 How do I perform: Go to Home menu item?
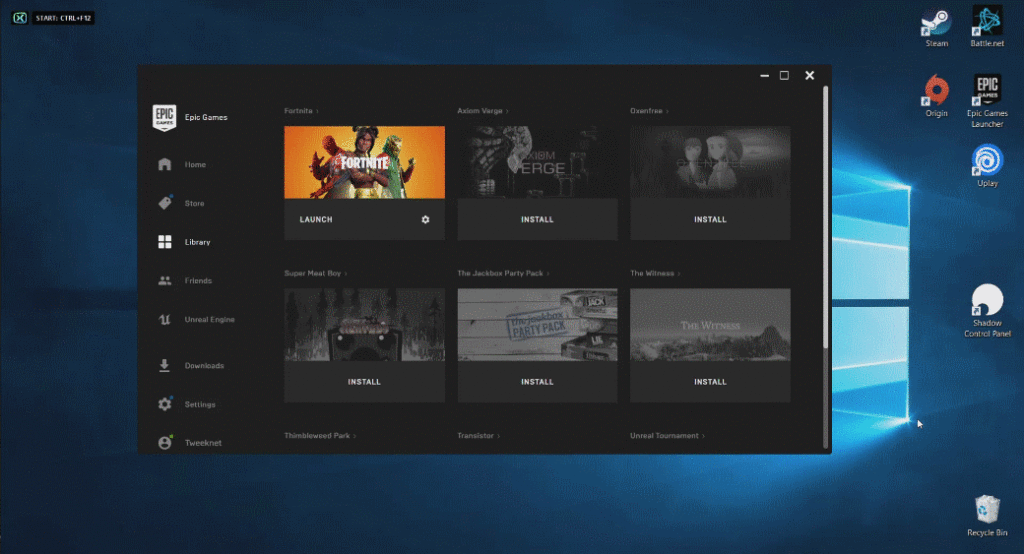click(x=195, y=165)
